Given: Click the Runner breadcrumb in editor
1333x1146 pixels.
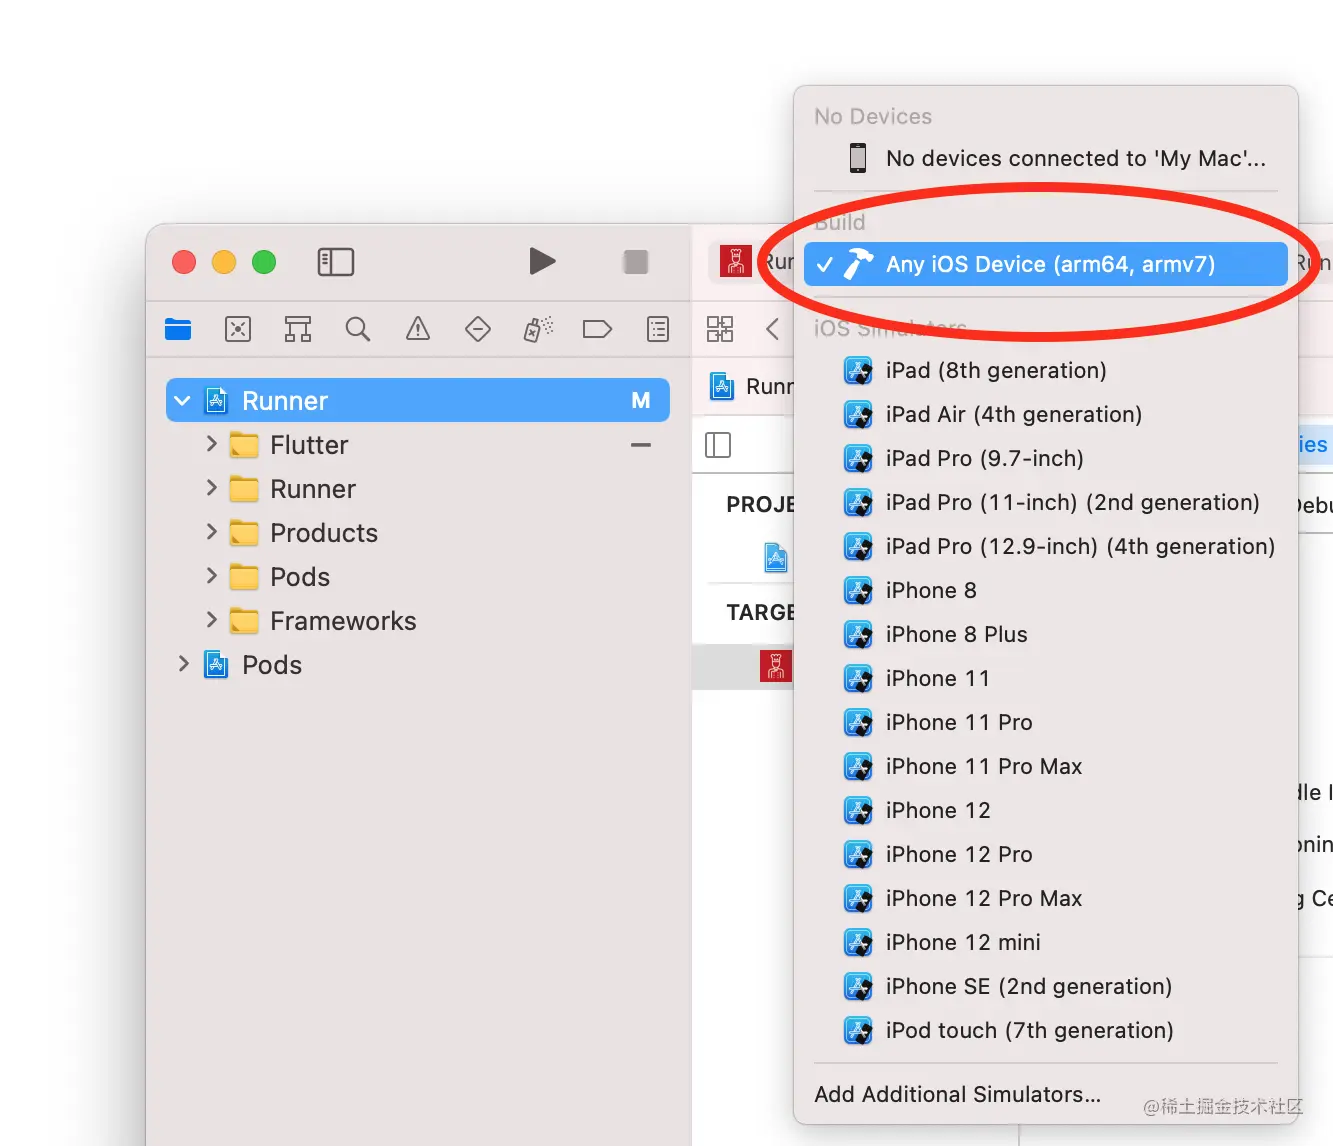Looking at the screenshot, I should 752,386.
